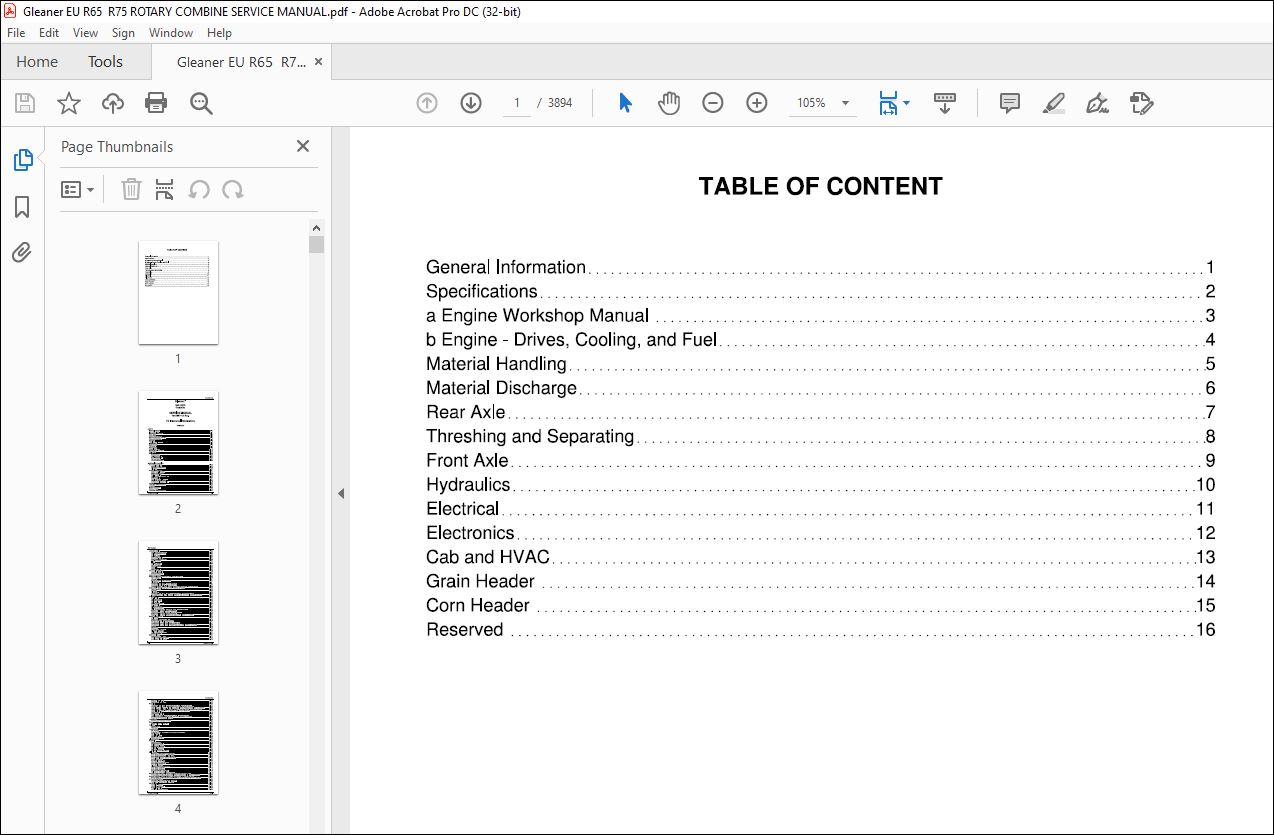1274x835 pixels.
Task: Click the stamp tool toolbar icon
Action: [1141, 103]
